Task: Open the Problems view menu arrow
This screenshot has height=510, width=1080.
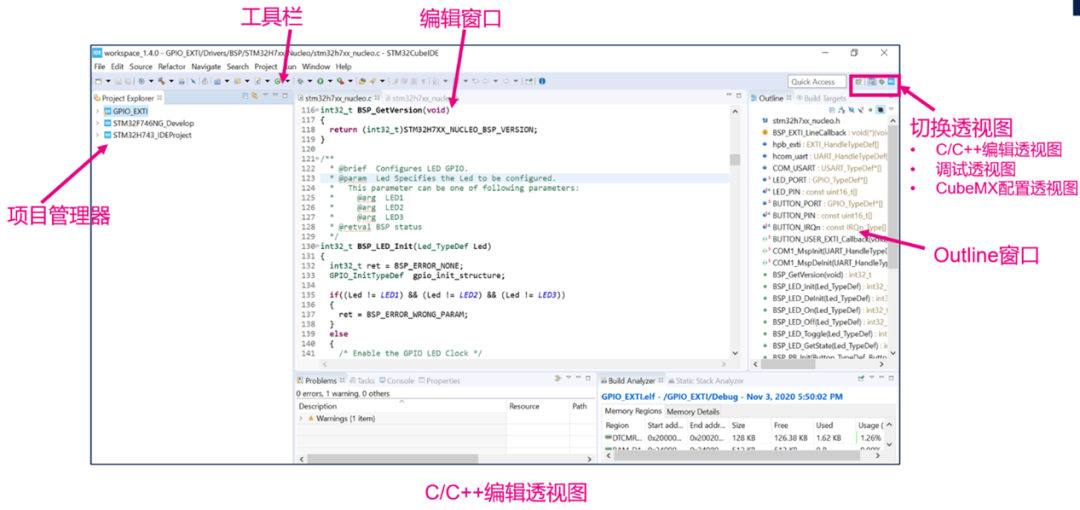Action: [x=569, y=377]
